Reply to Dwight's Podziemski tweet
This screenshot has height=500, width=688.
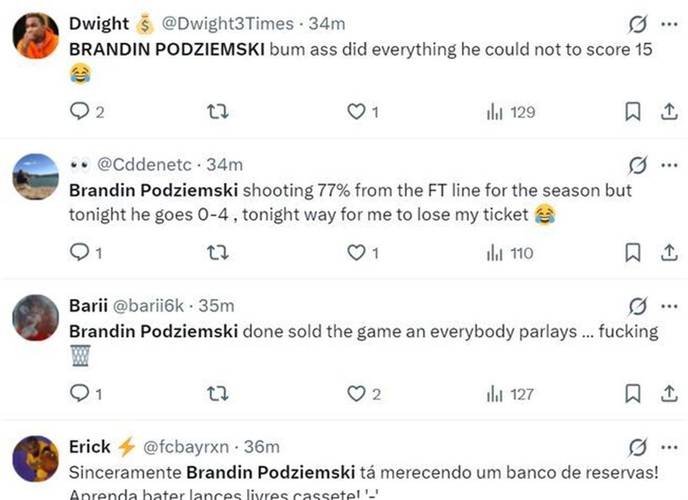[79, 112]
